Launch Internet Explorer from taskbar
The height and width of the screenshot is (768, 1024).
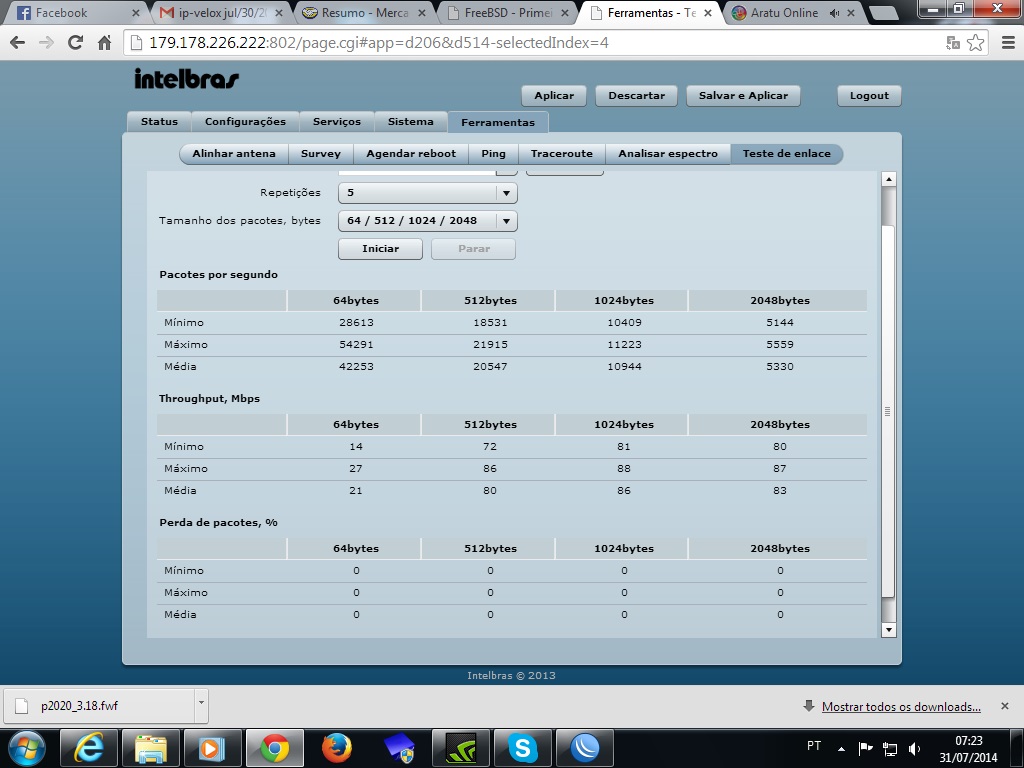88,748
